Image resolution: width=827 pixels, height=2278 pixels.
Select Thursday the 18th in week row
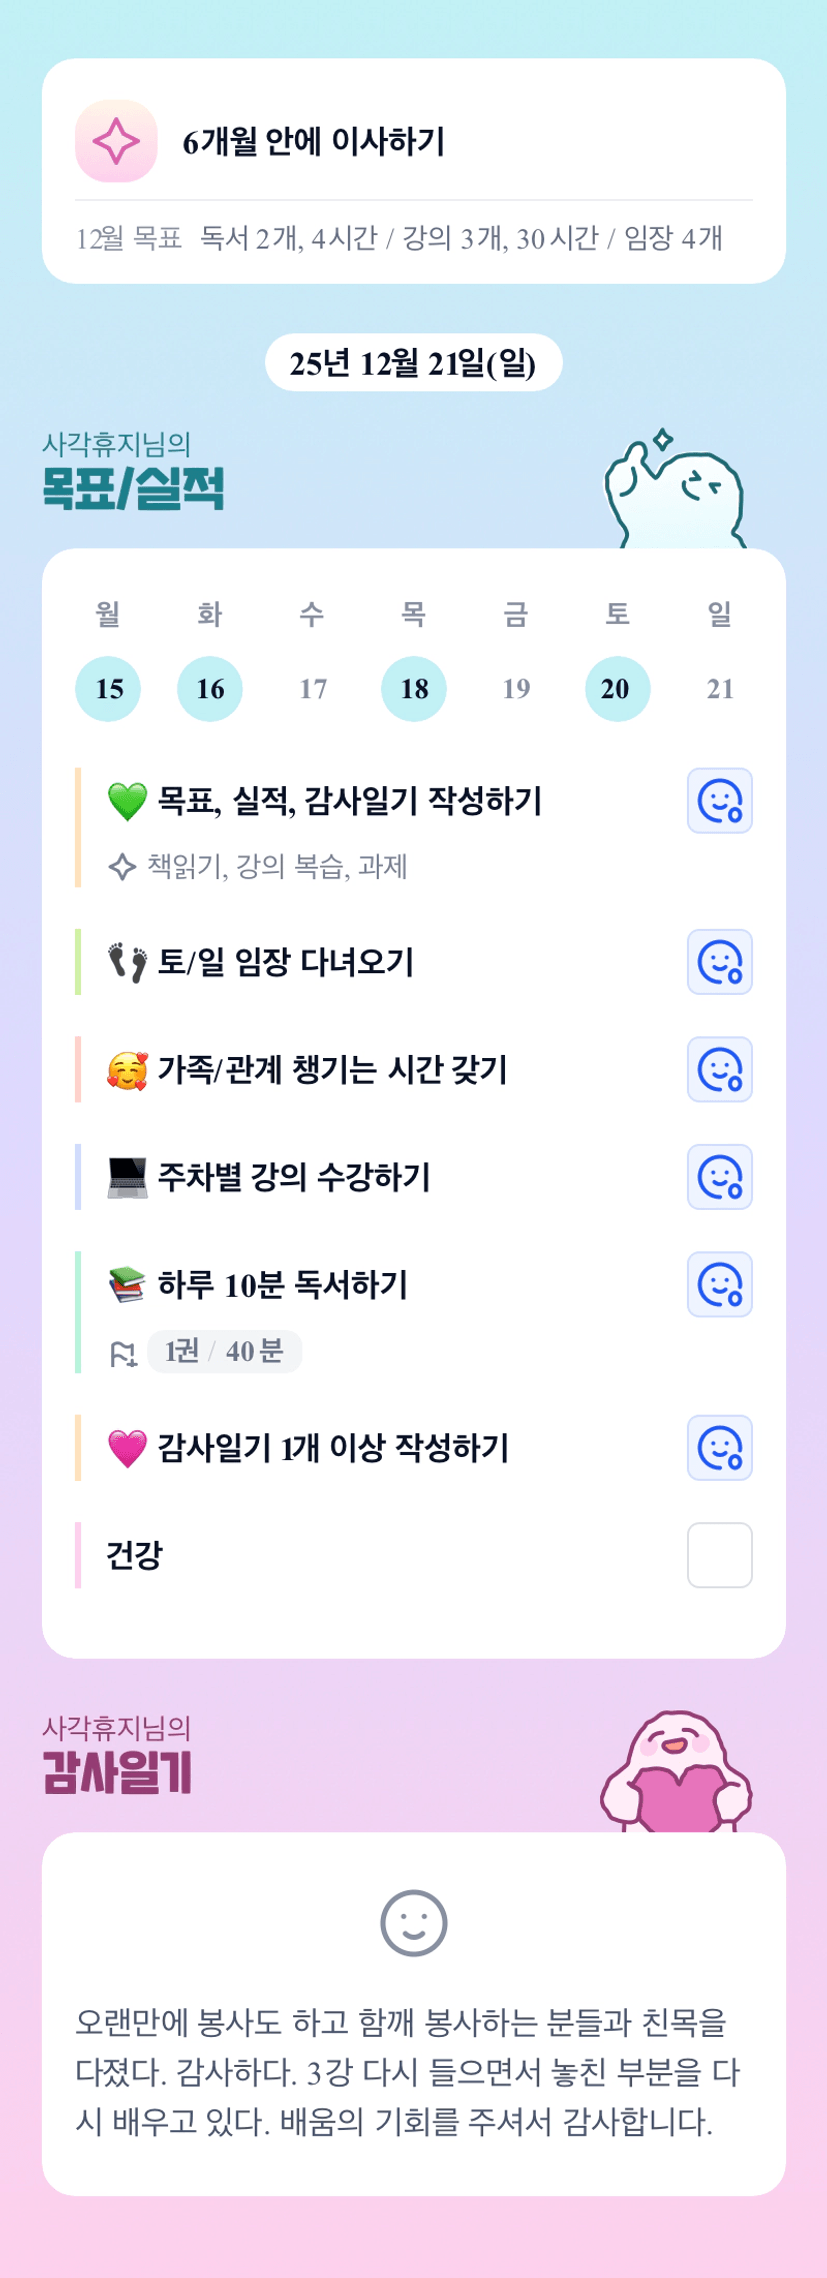point(414,689)
